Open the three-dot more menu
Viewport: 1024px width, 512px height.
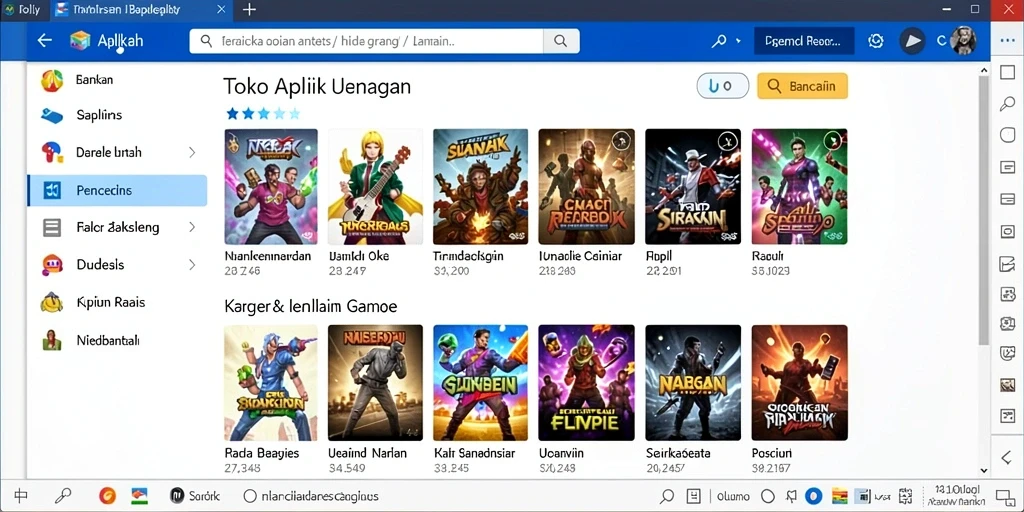pos(1007,40)
